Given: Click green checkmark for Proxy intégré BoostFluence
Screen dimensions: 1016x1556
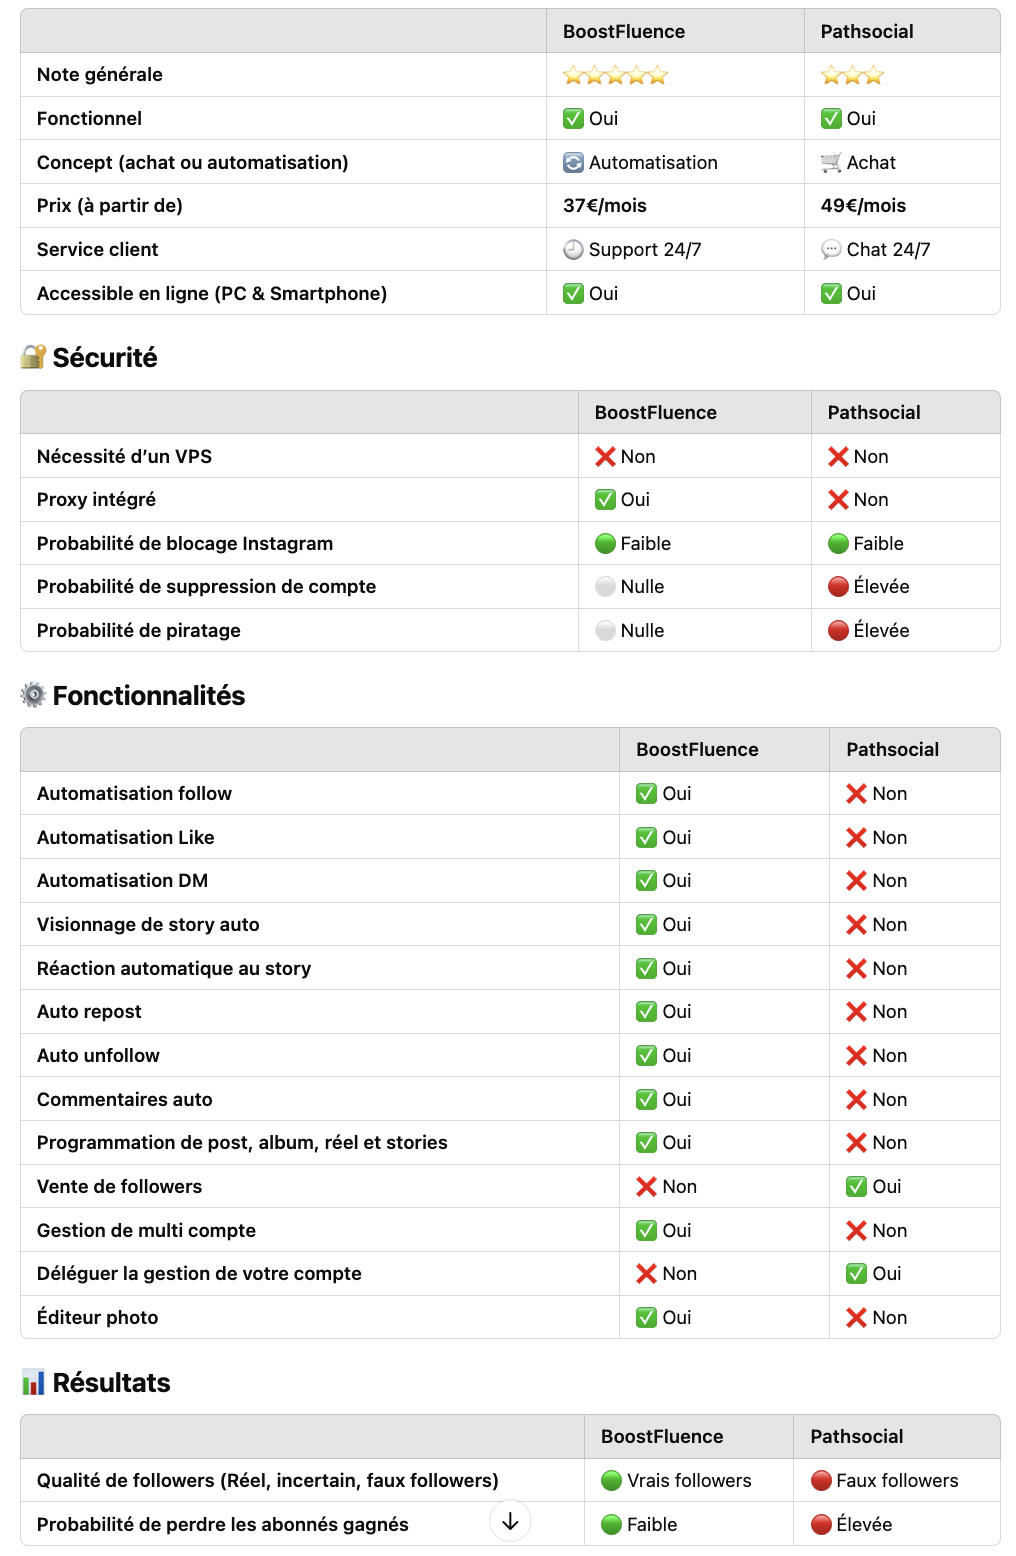Looking at the screenshot, I should [x=605, y=499].
